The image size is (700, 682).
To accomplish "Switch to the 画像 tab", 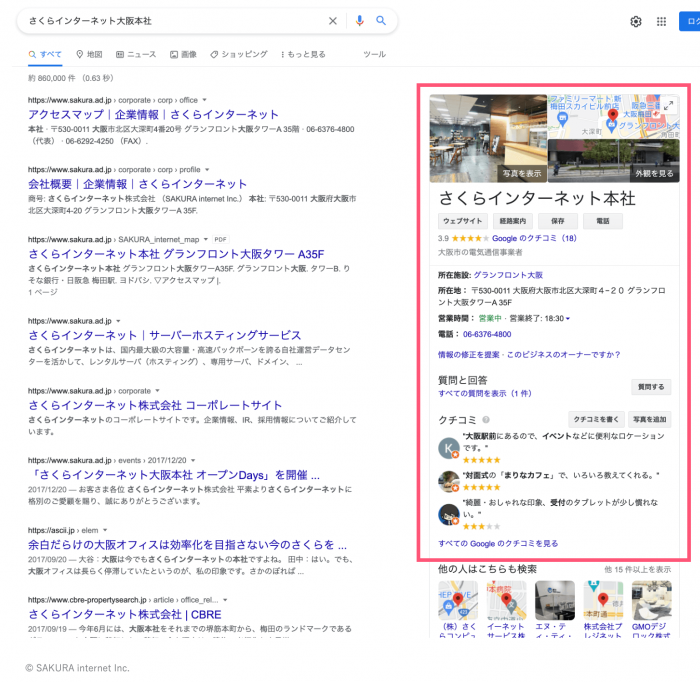I will point(183,54).
